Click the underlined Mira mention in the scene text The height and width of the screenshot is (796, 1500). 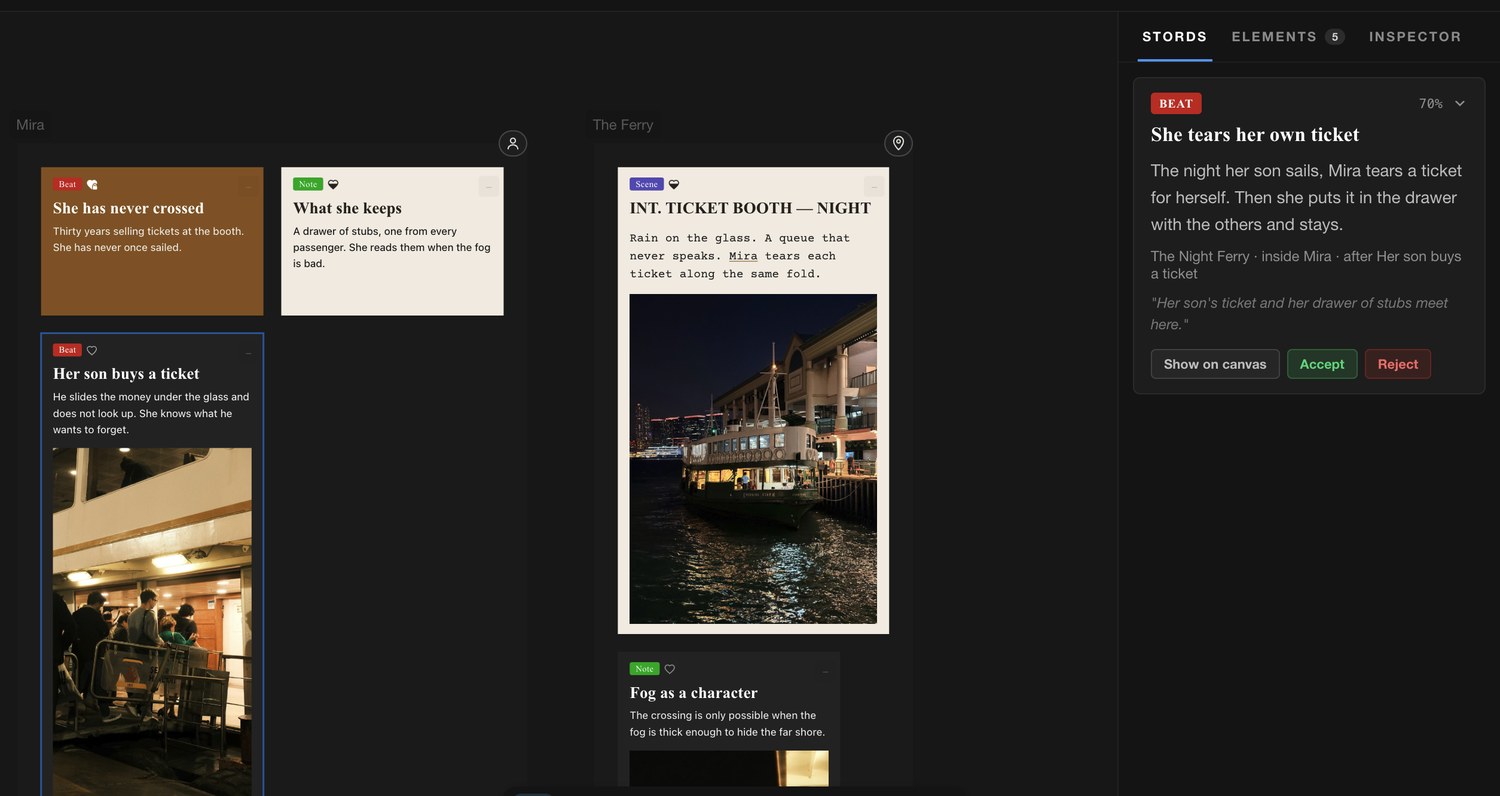click(x=743, y=256)
